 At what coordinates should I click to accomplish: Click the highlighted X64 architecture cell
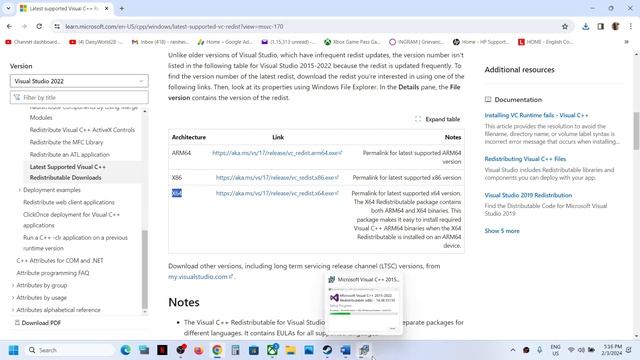click(x=177, y=193)
